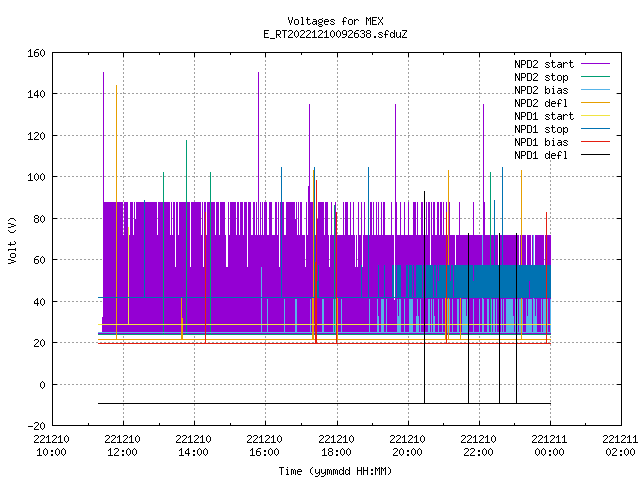
Task: Click the y-axis tick value -20
Action: pos(36,426)
